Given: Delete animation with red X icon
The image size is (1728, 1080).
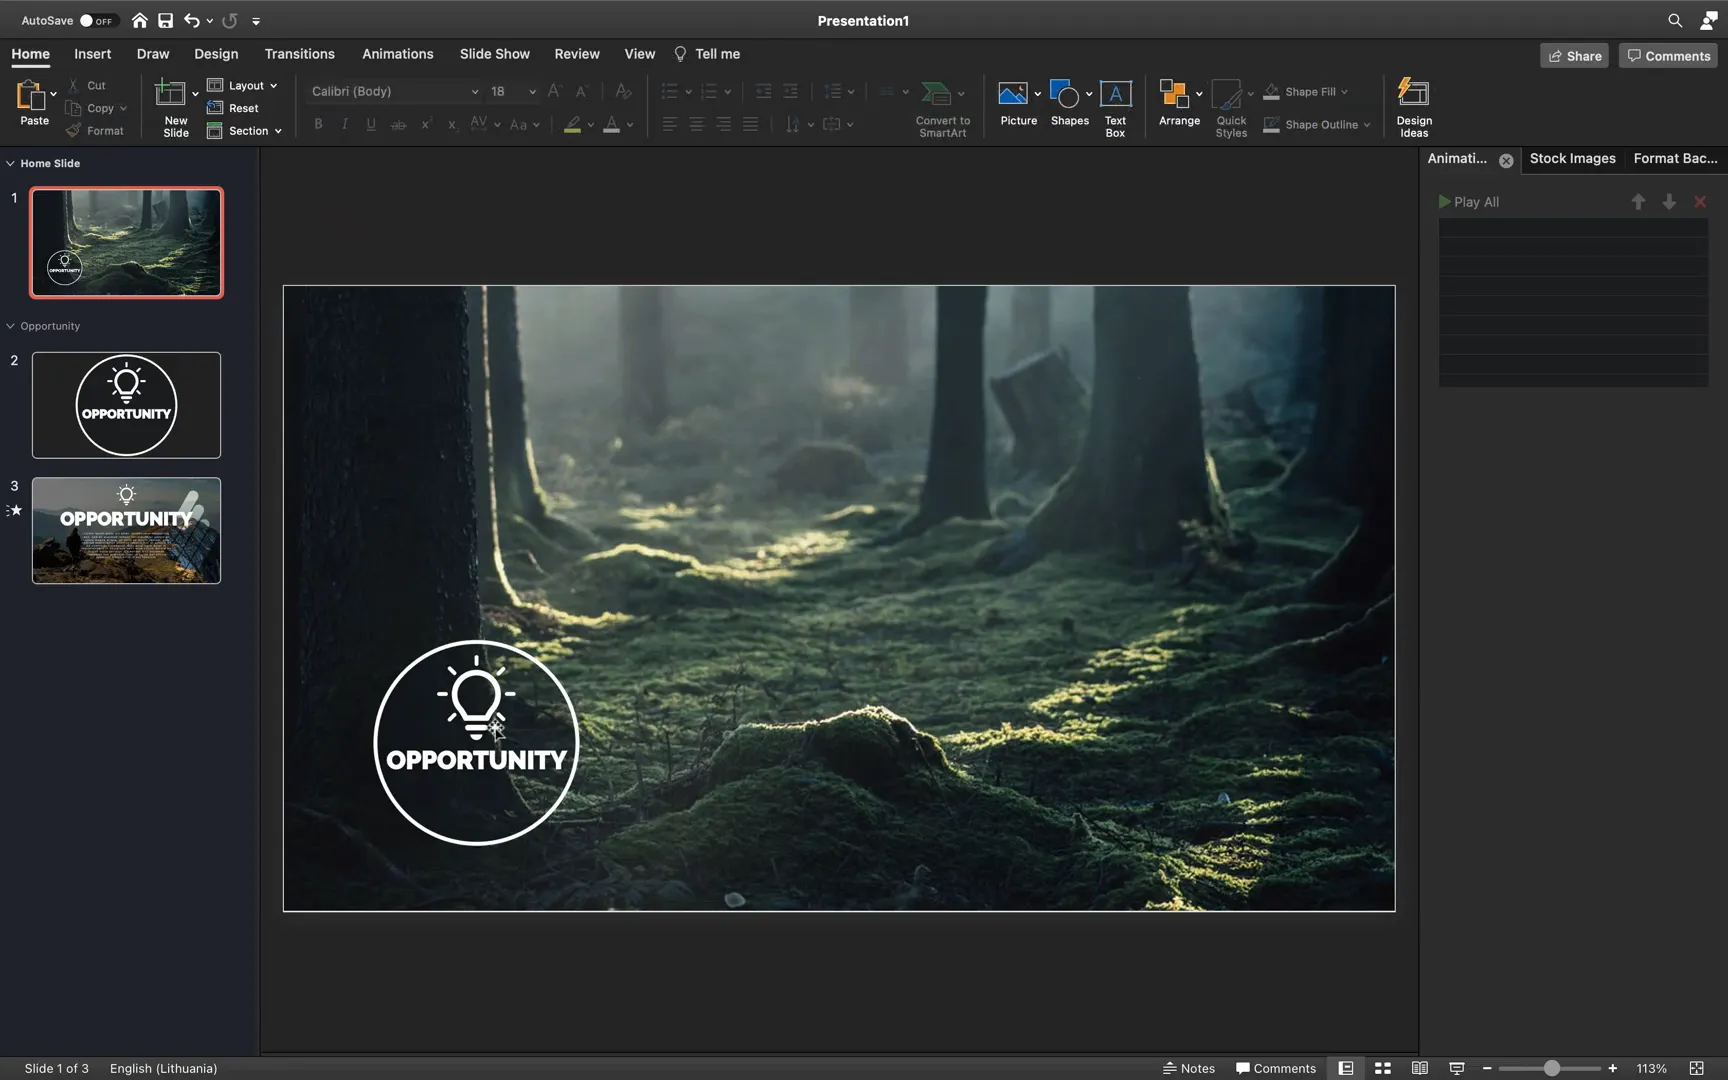Looking at the screenshot, I should pos(1700,202).
